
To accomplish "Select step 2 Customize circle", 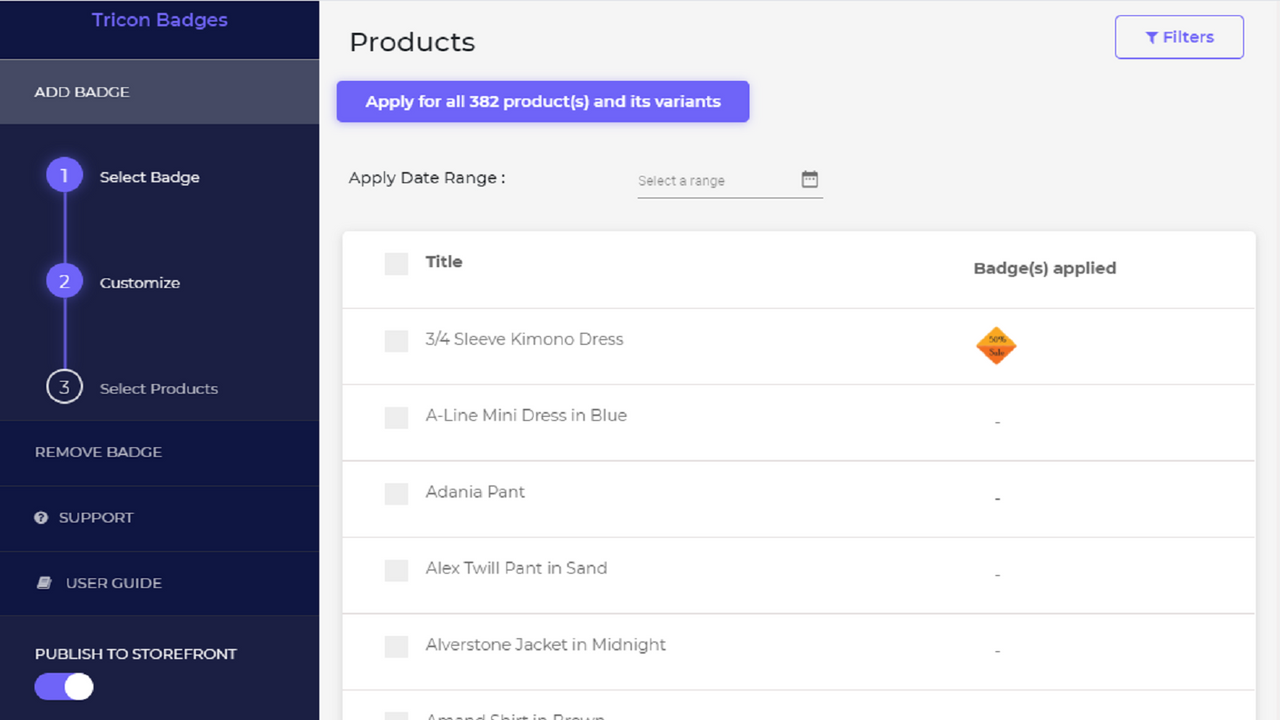I will tap(64, 281).
